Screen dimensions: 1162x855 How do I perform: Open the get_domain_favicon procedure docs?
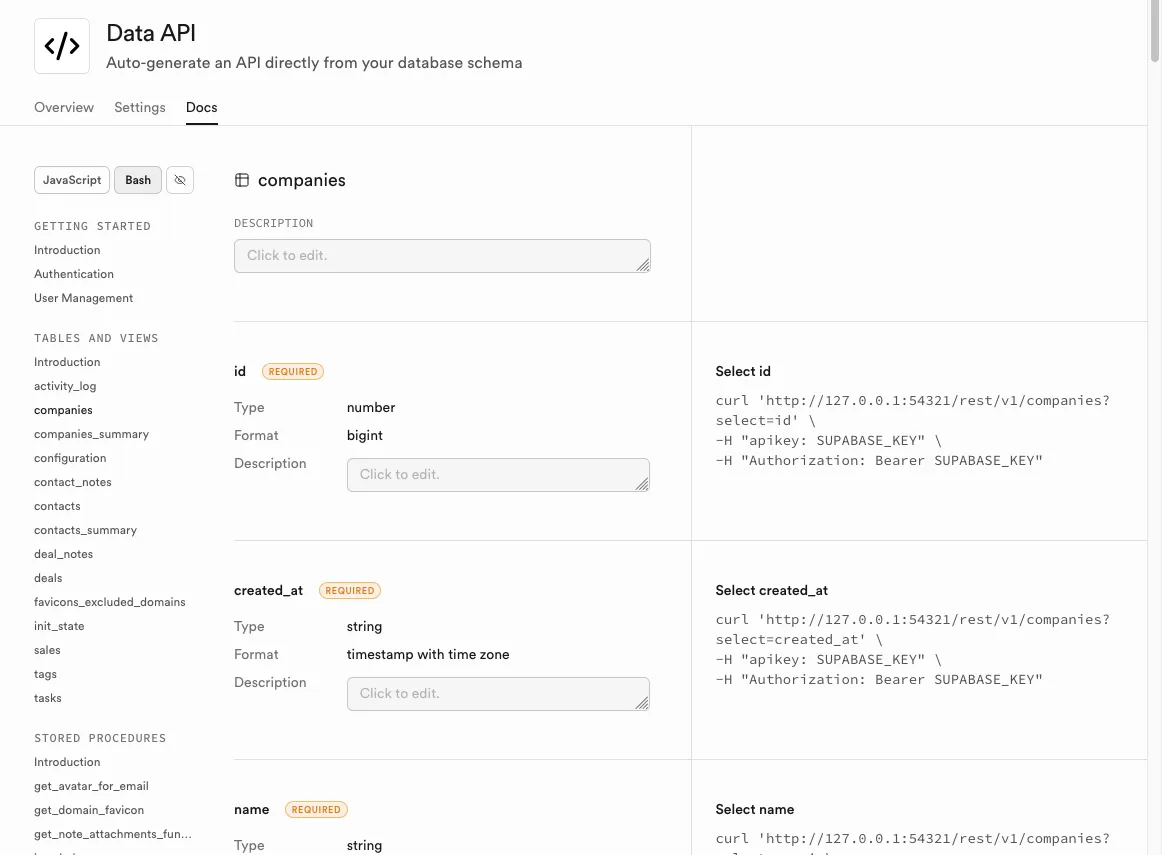click(86, 809)
